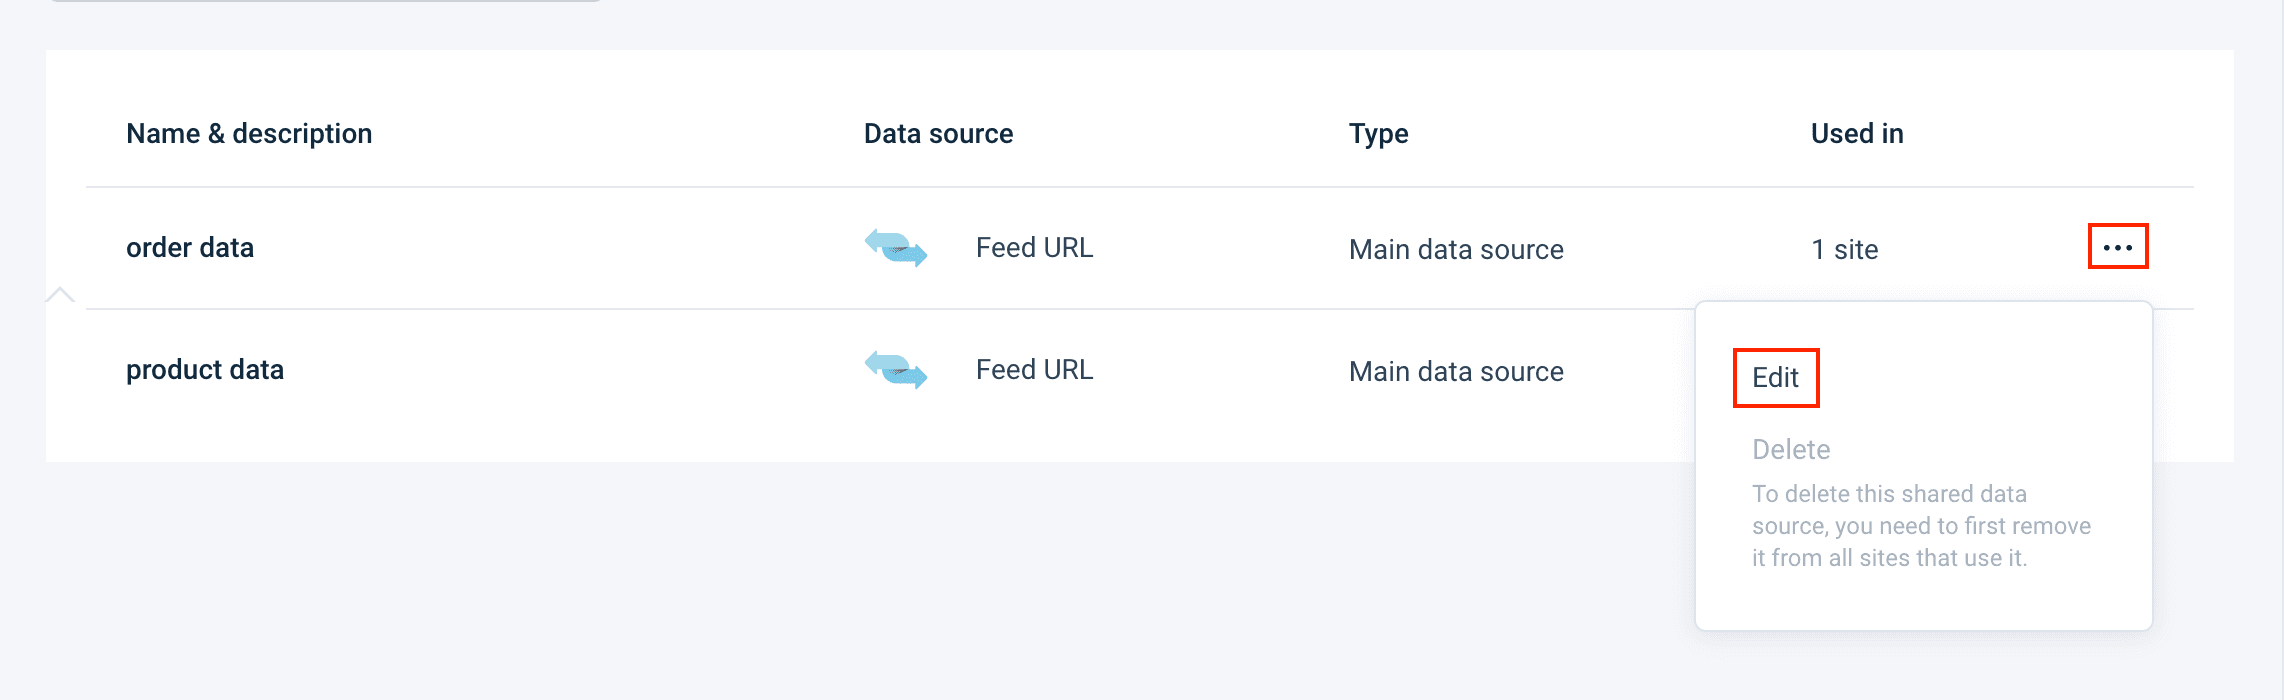
Task: Choose Edit from the popup menu
Action: [1775, 378]
